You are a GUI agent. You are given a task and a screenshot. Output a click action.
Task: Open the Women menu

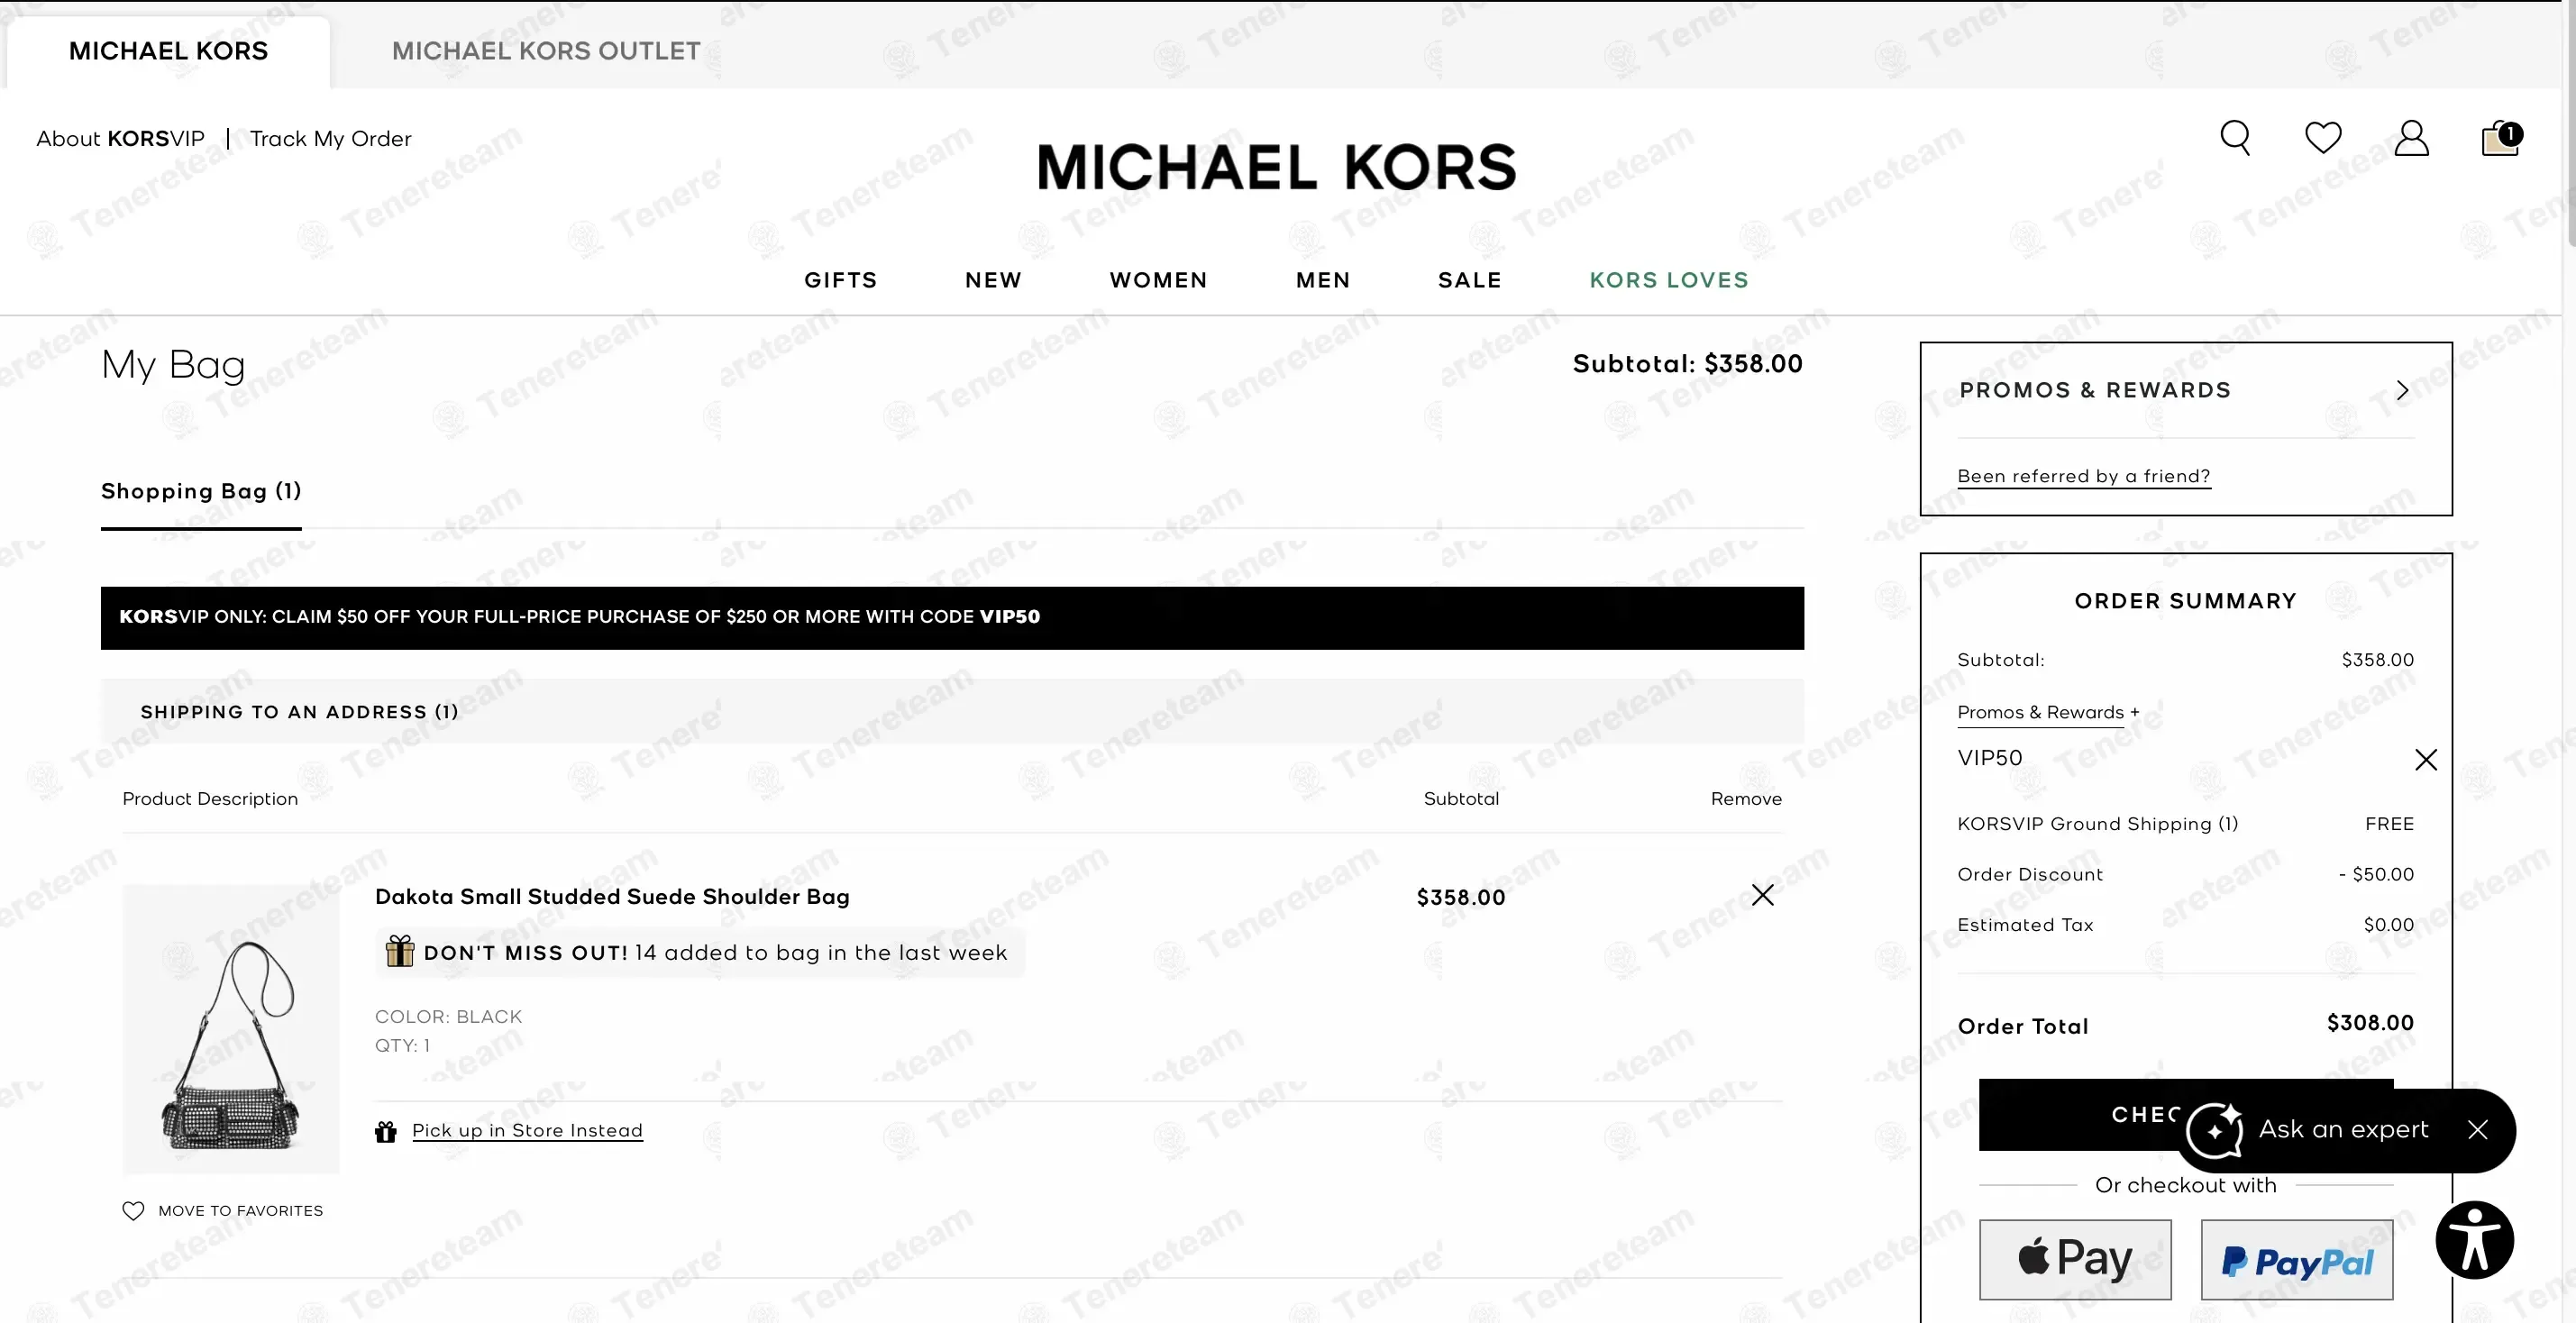point(1158,281)
